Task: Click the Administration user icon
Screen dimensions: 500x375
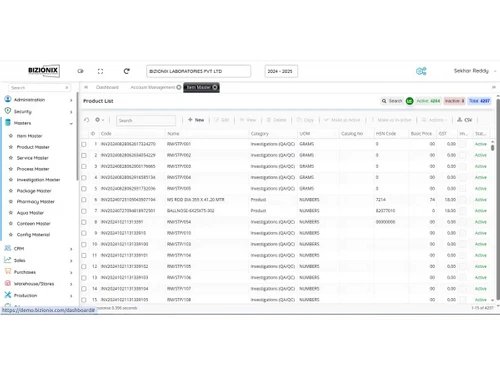Action: coord(8,99)
